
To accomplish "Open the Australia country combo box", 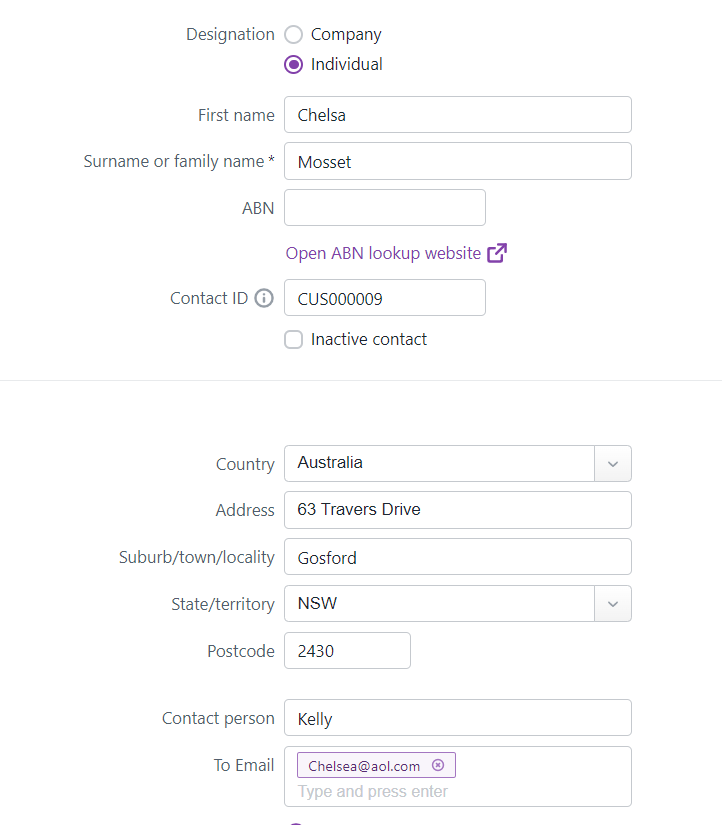I will coord(440,464).
